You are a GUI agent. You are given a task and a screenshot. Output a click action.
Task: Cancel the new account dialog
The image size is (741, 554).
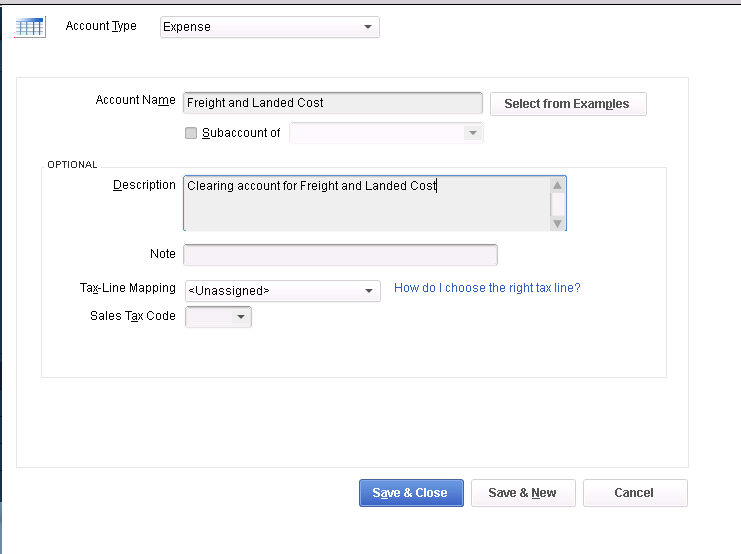[x=634, y=493]
